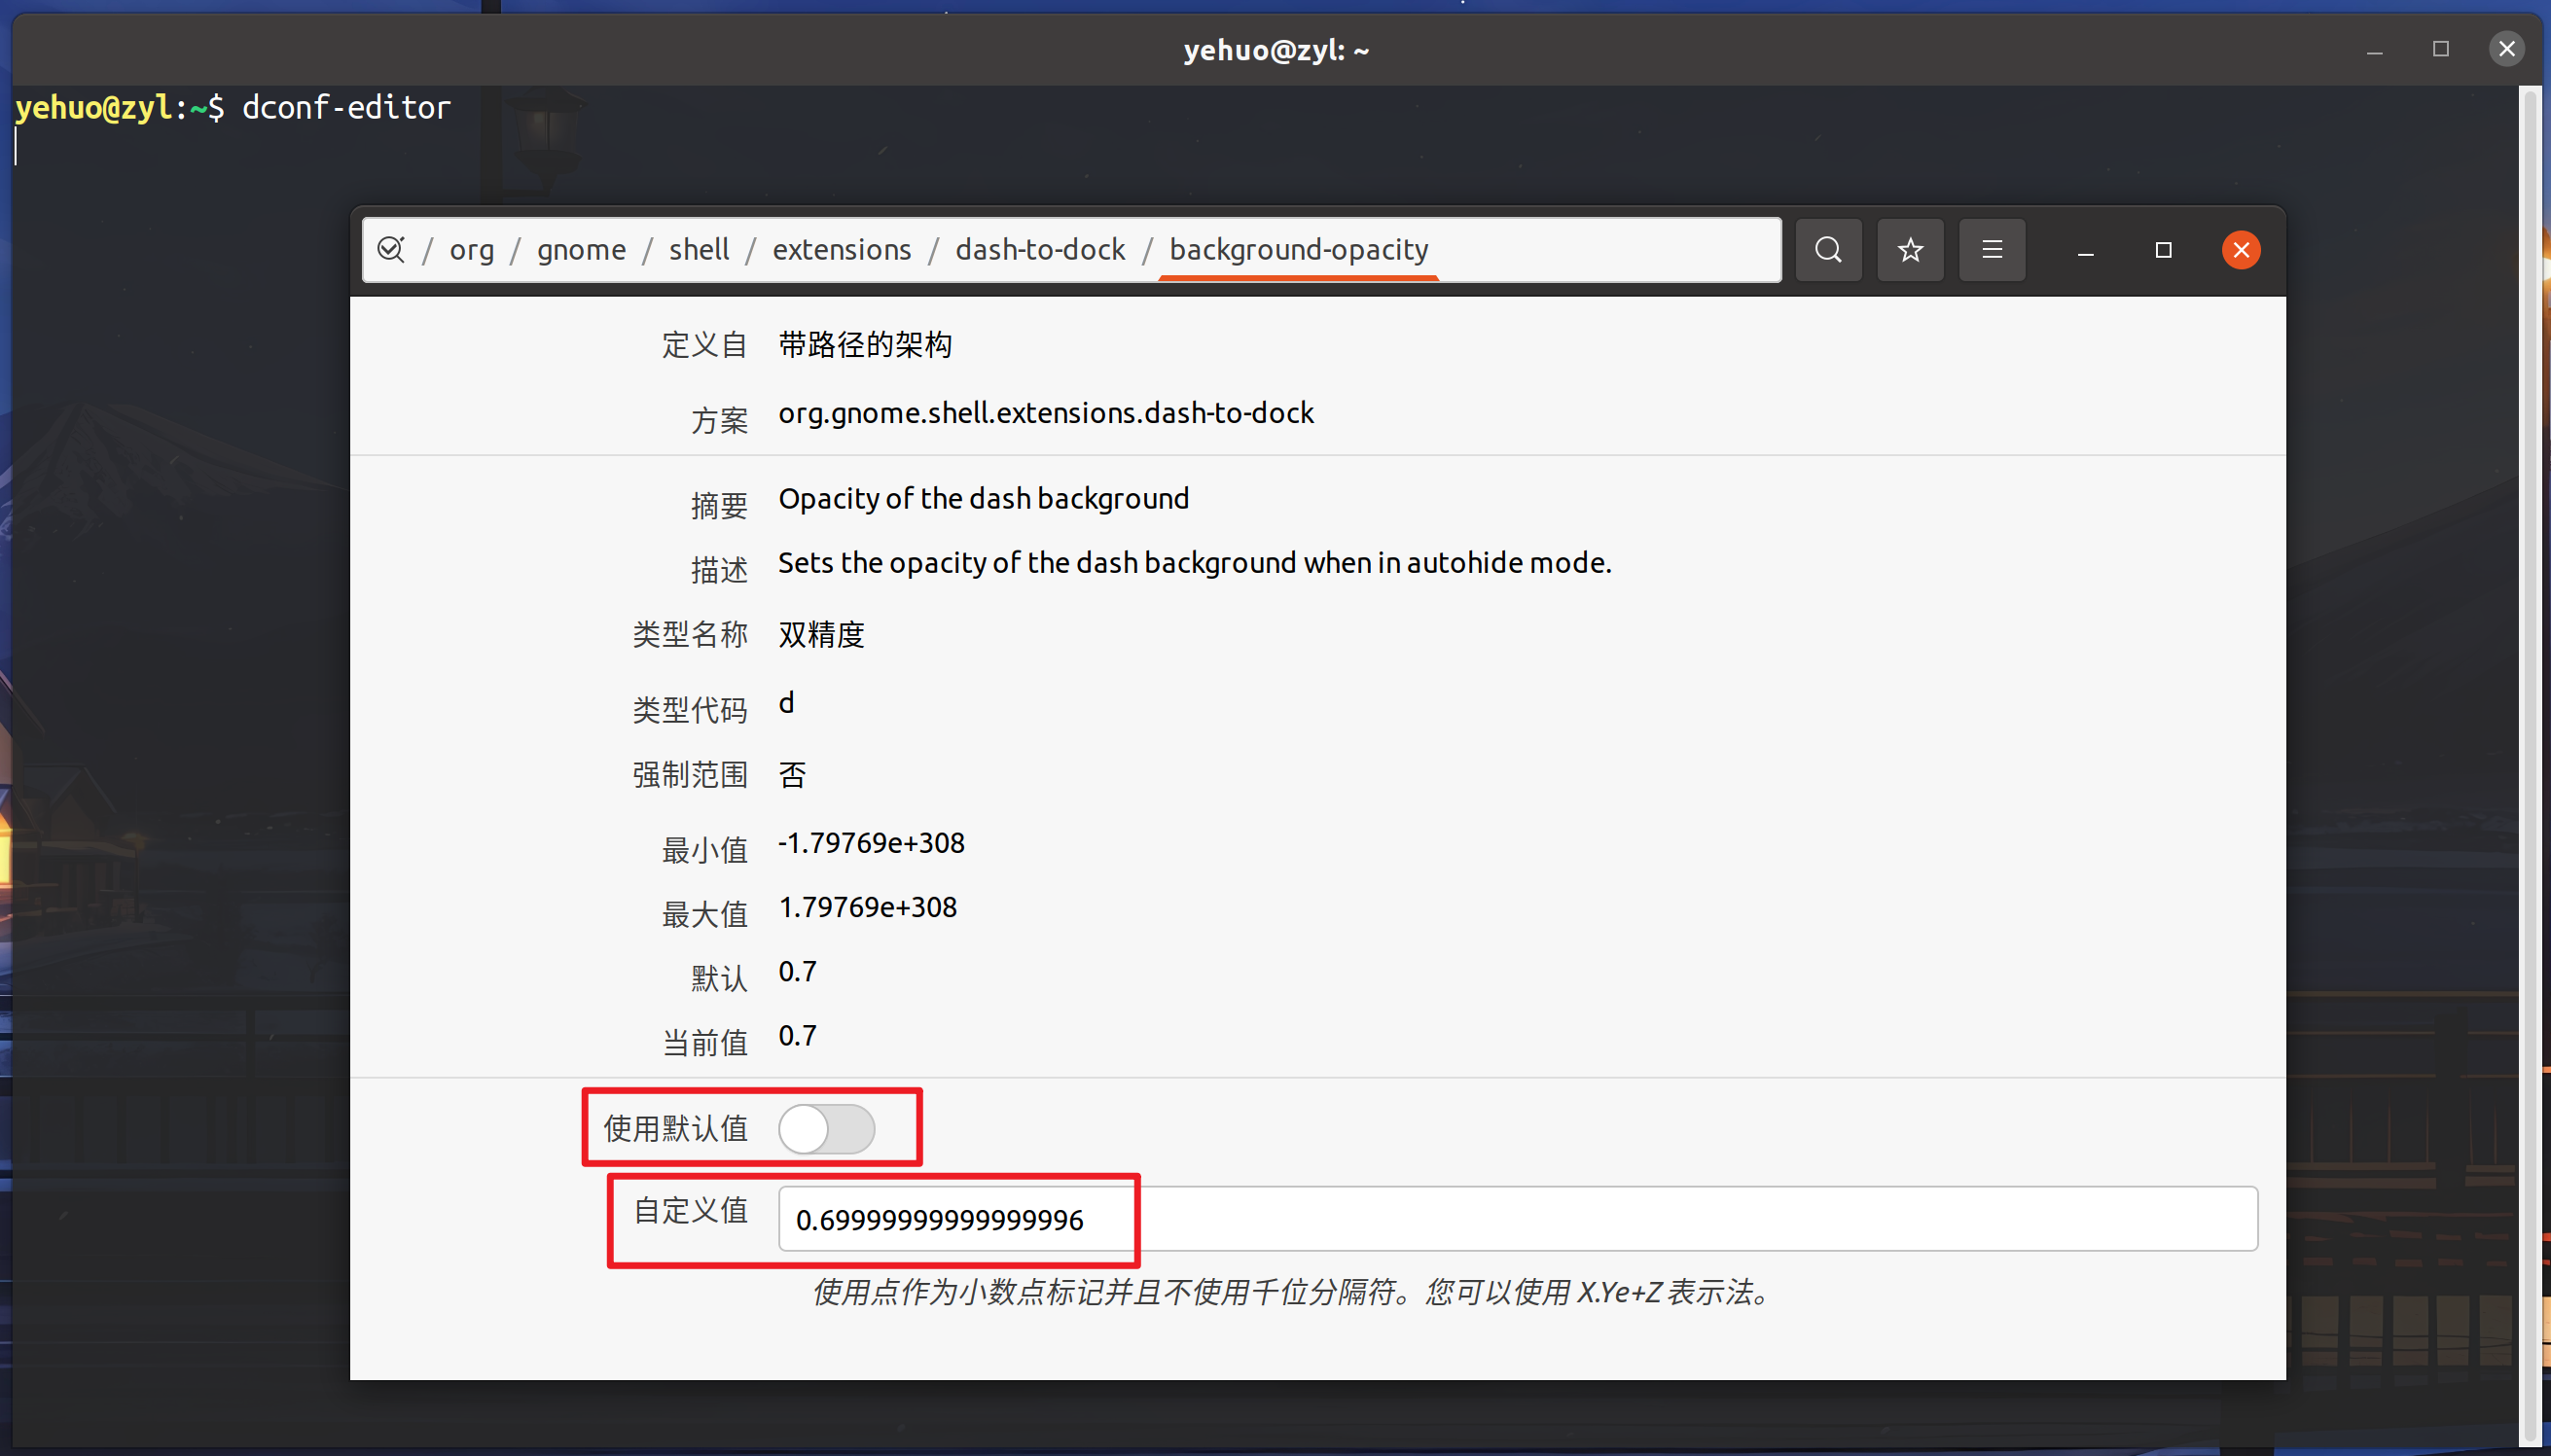Toggle the 使用默认值 switch
The height and width of the screenshot is (1456, 2551).
pos(826,1129)
